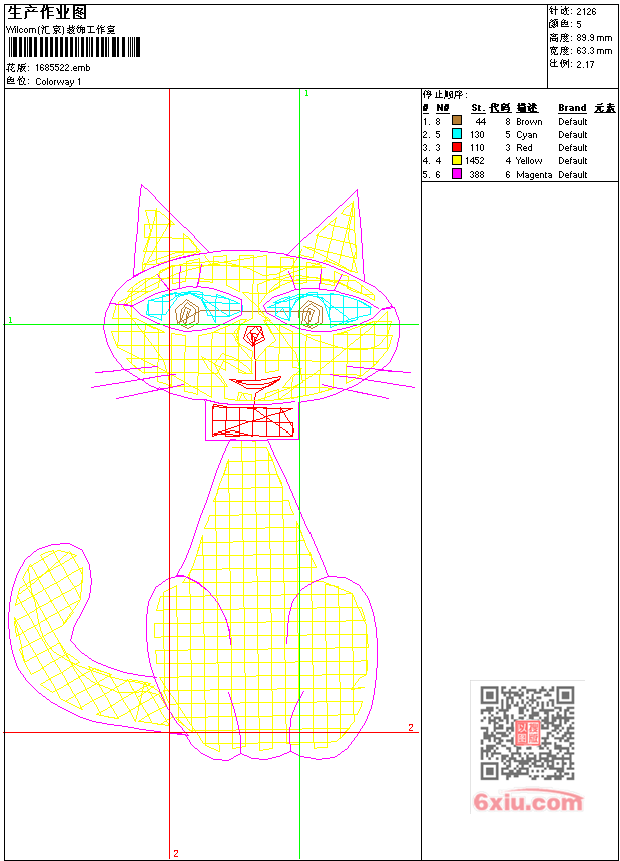
Task: Click the Colorway 1 label
Action: (58, 81)
